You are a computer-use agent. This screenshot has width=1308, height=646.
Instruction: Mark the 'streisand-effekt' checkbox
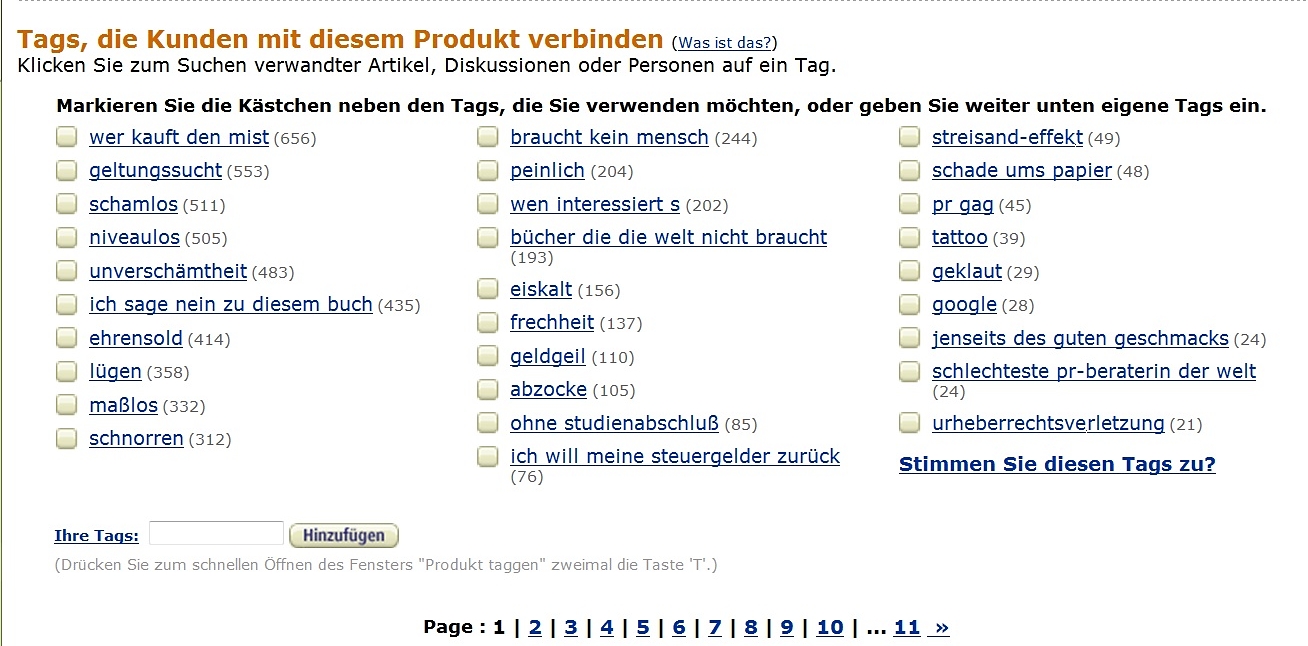pos(909,137)
